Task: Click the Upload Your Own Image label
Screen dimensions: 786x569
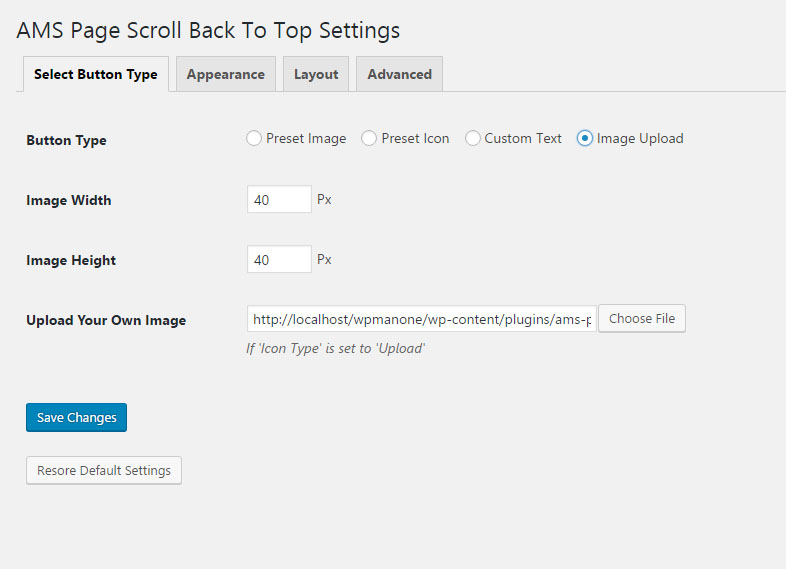Action: (x=106, y=320)
